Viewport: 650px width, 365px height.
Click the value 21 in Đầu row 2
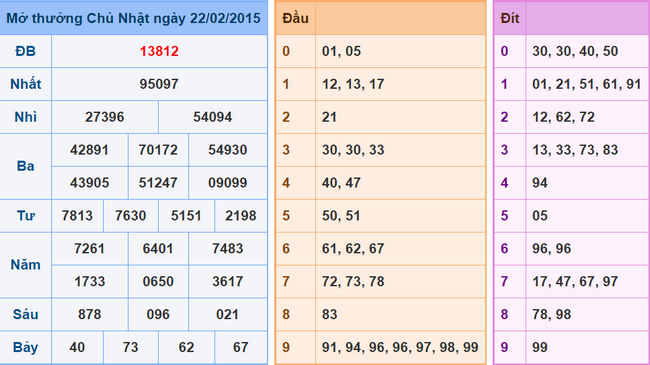point(329,117)
